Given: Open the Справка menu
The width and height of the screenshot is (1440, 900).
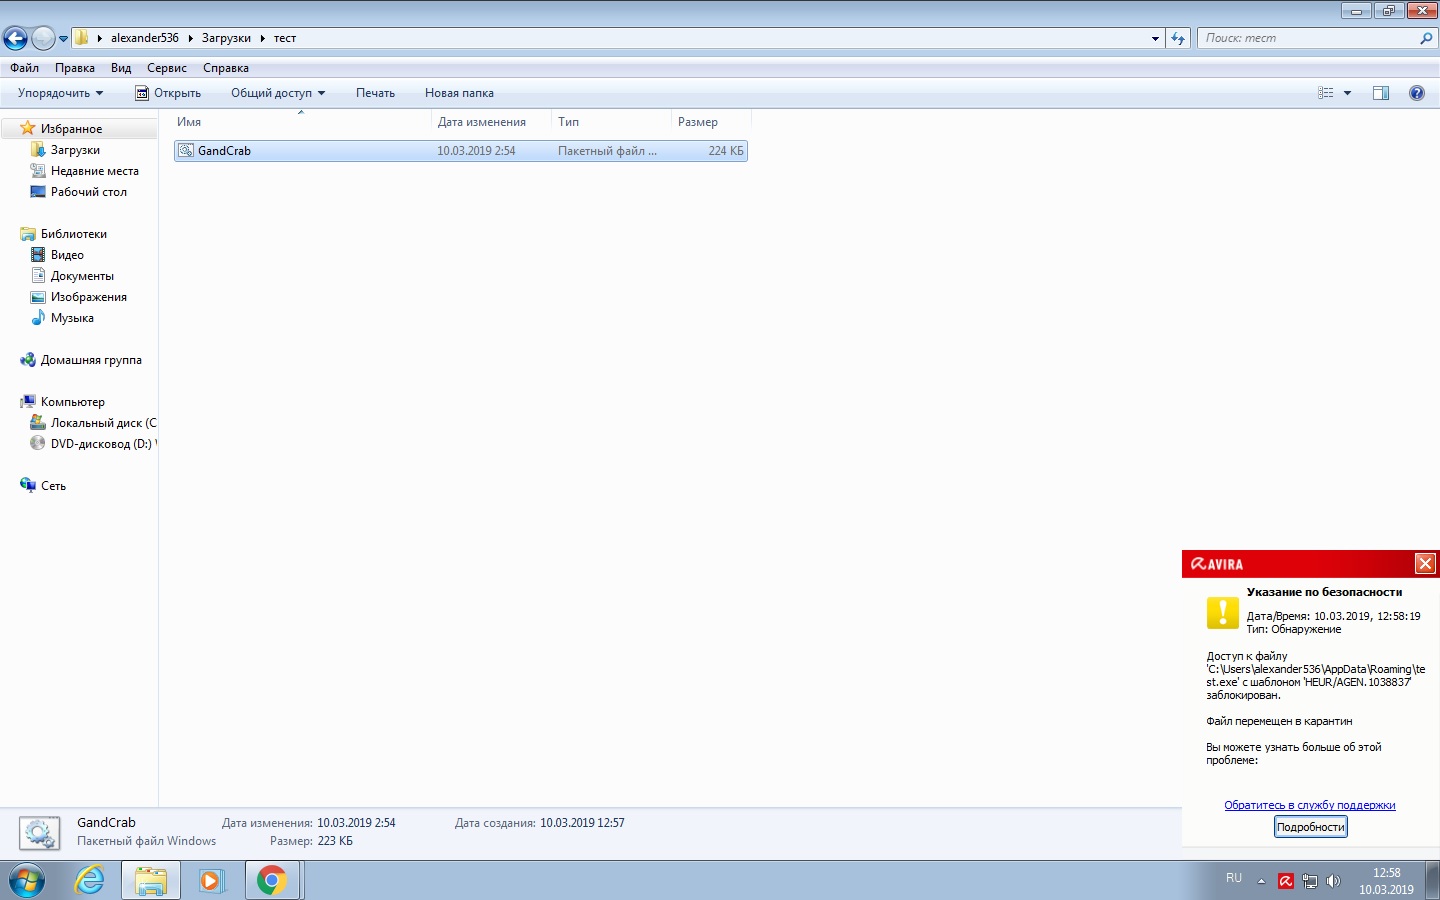Looking at the screenshot, I should 226,68.
